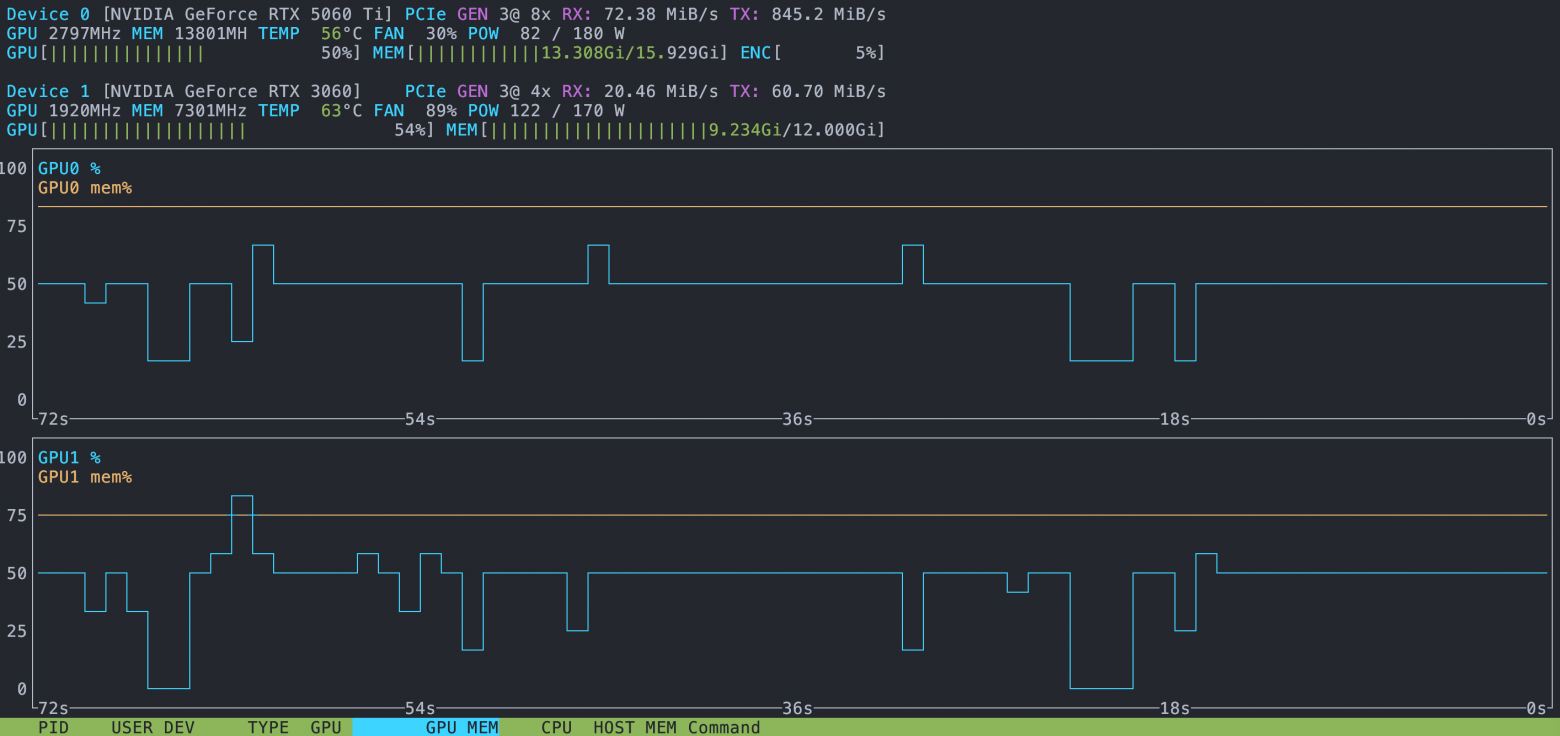Click 'PCIe GEN 3@ 8x' link info
The image size is (1560, 736).
[478, 15]
